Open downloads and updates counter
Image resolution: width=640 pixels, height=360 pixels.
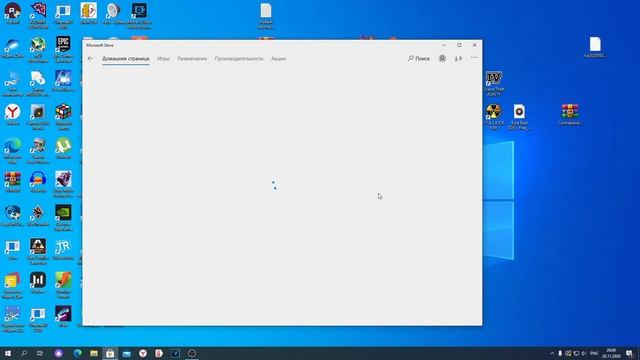[458, 58]
